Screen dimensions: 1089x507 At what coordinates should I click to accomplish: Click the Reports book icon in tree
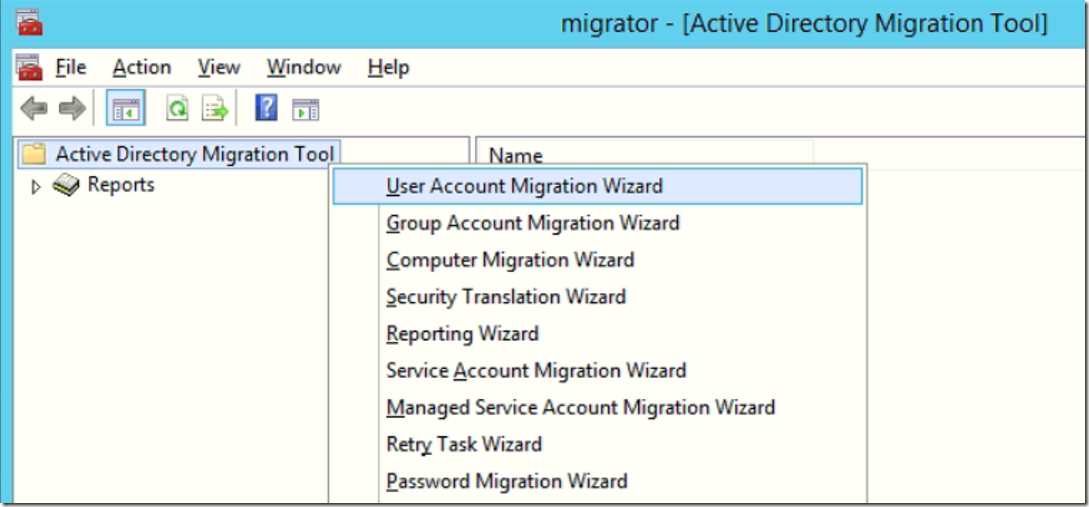tap(65, 185)
